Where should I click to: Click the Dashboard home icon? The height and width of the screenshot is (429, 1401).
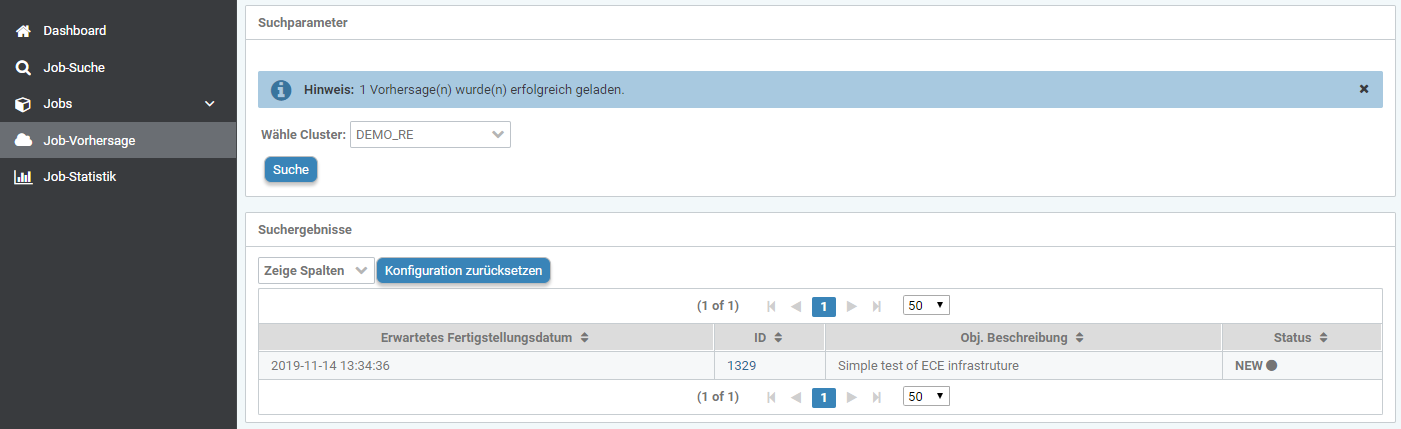23,31
